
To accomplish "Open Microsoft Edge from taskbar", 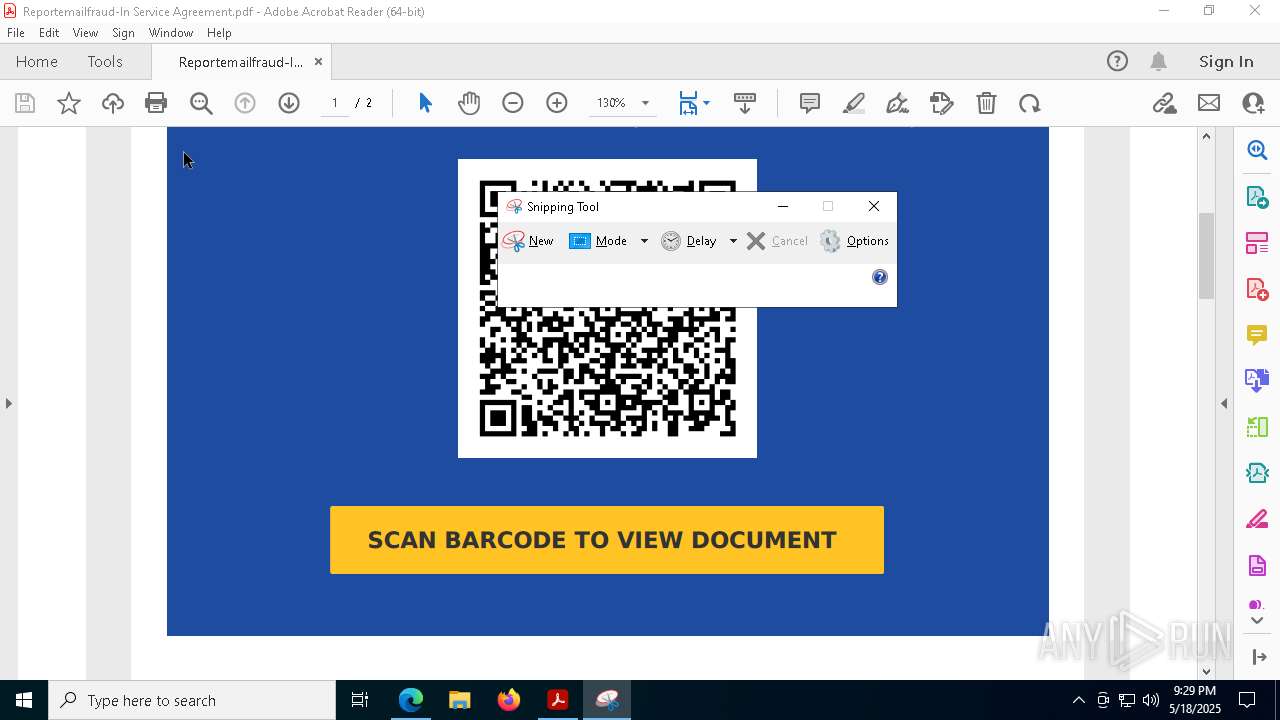I will coord(411,700).
